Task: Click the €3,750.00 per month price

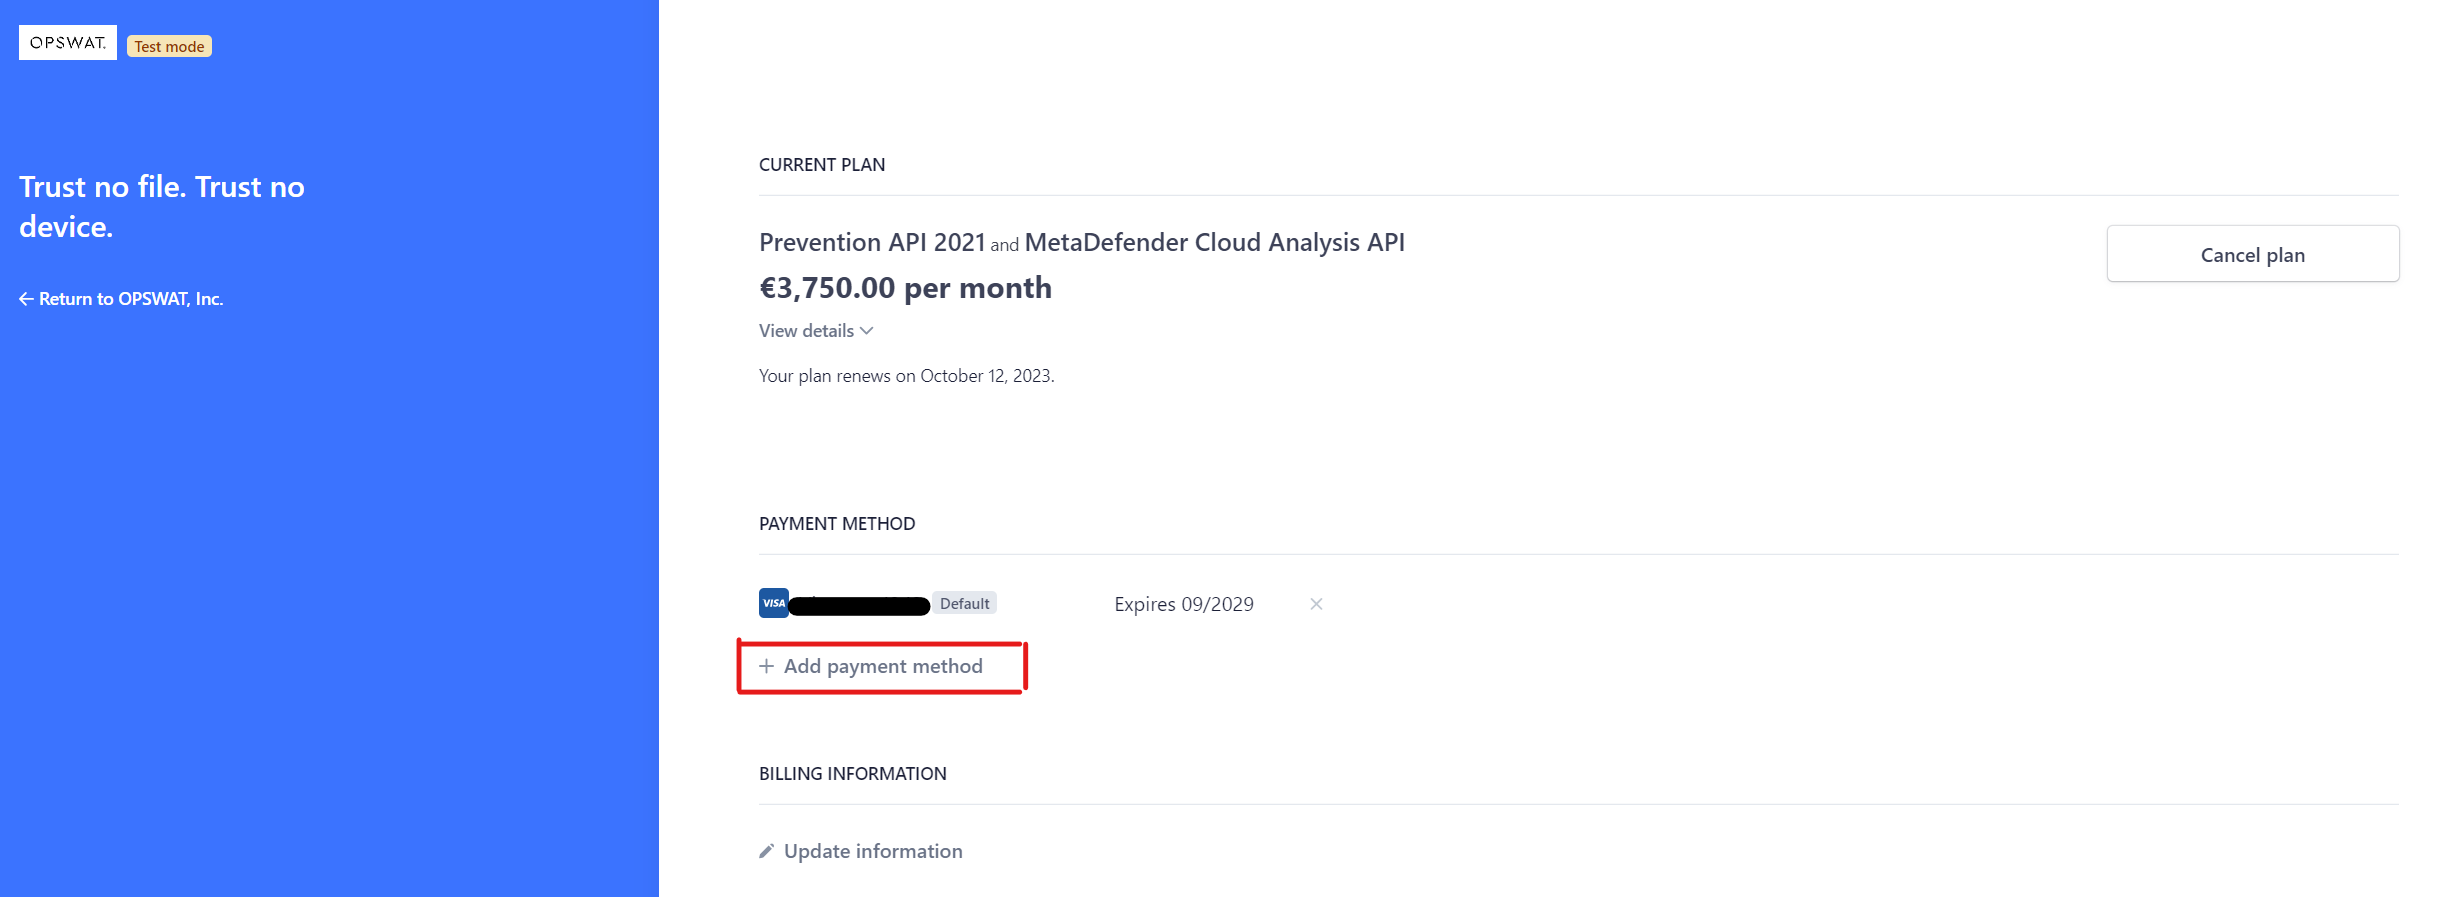Action: click(x=905, y=288)
